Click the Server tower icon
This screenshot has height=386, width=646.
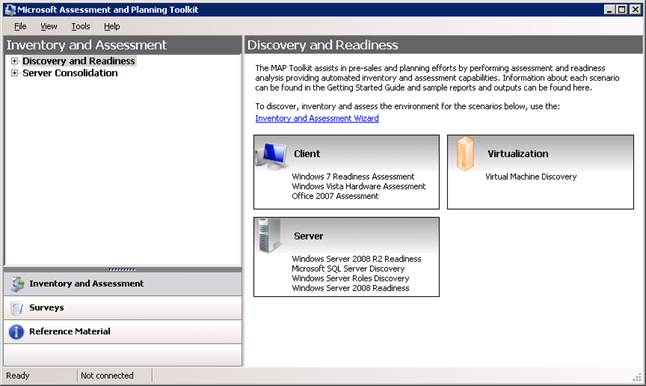click(269, 236)
